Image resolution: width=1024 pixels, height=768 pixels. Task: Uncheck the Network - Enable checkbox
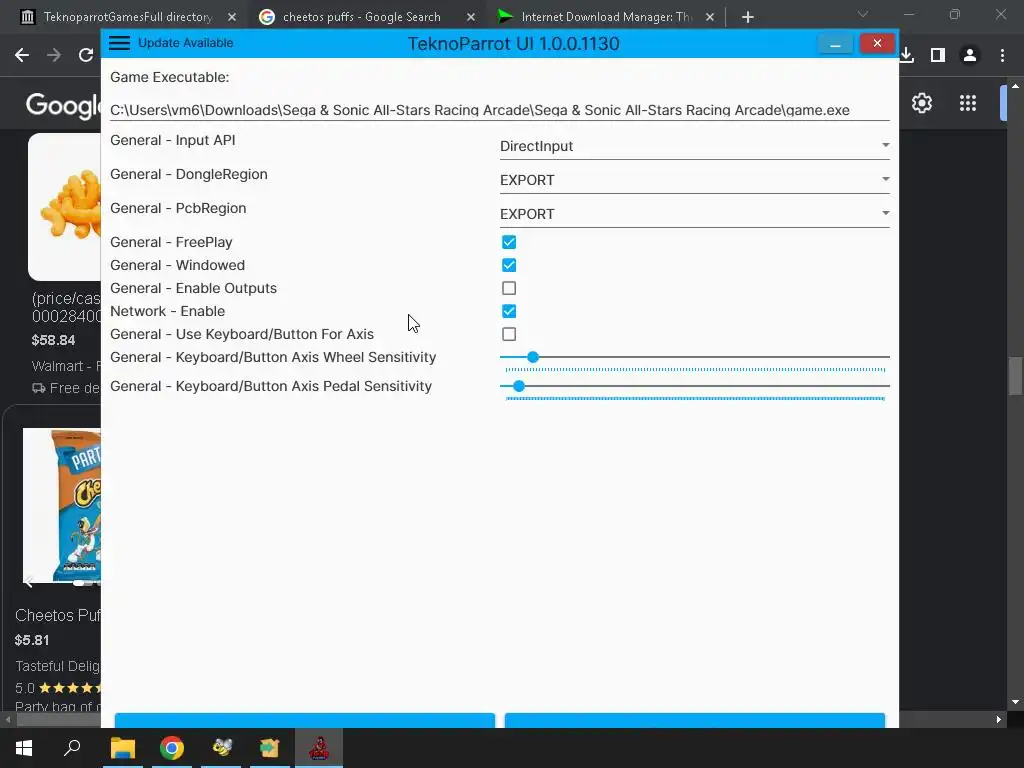[509, 311]
